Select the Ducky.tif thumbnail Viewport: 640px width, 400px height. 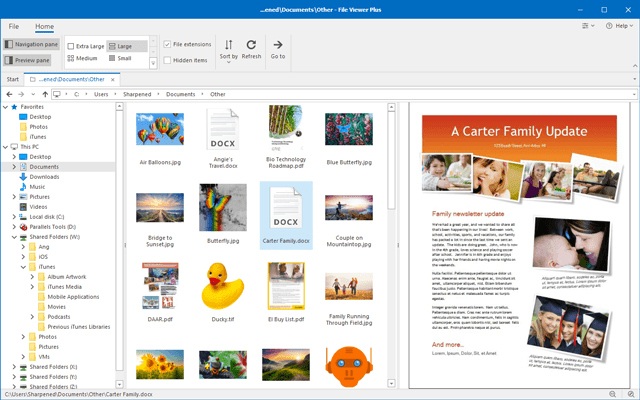pos(223,291)
